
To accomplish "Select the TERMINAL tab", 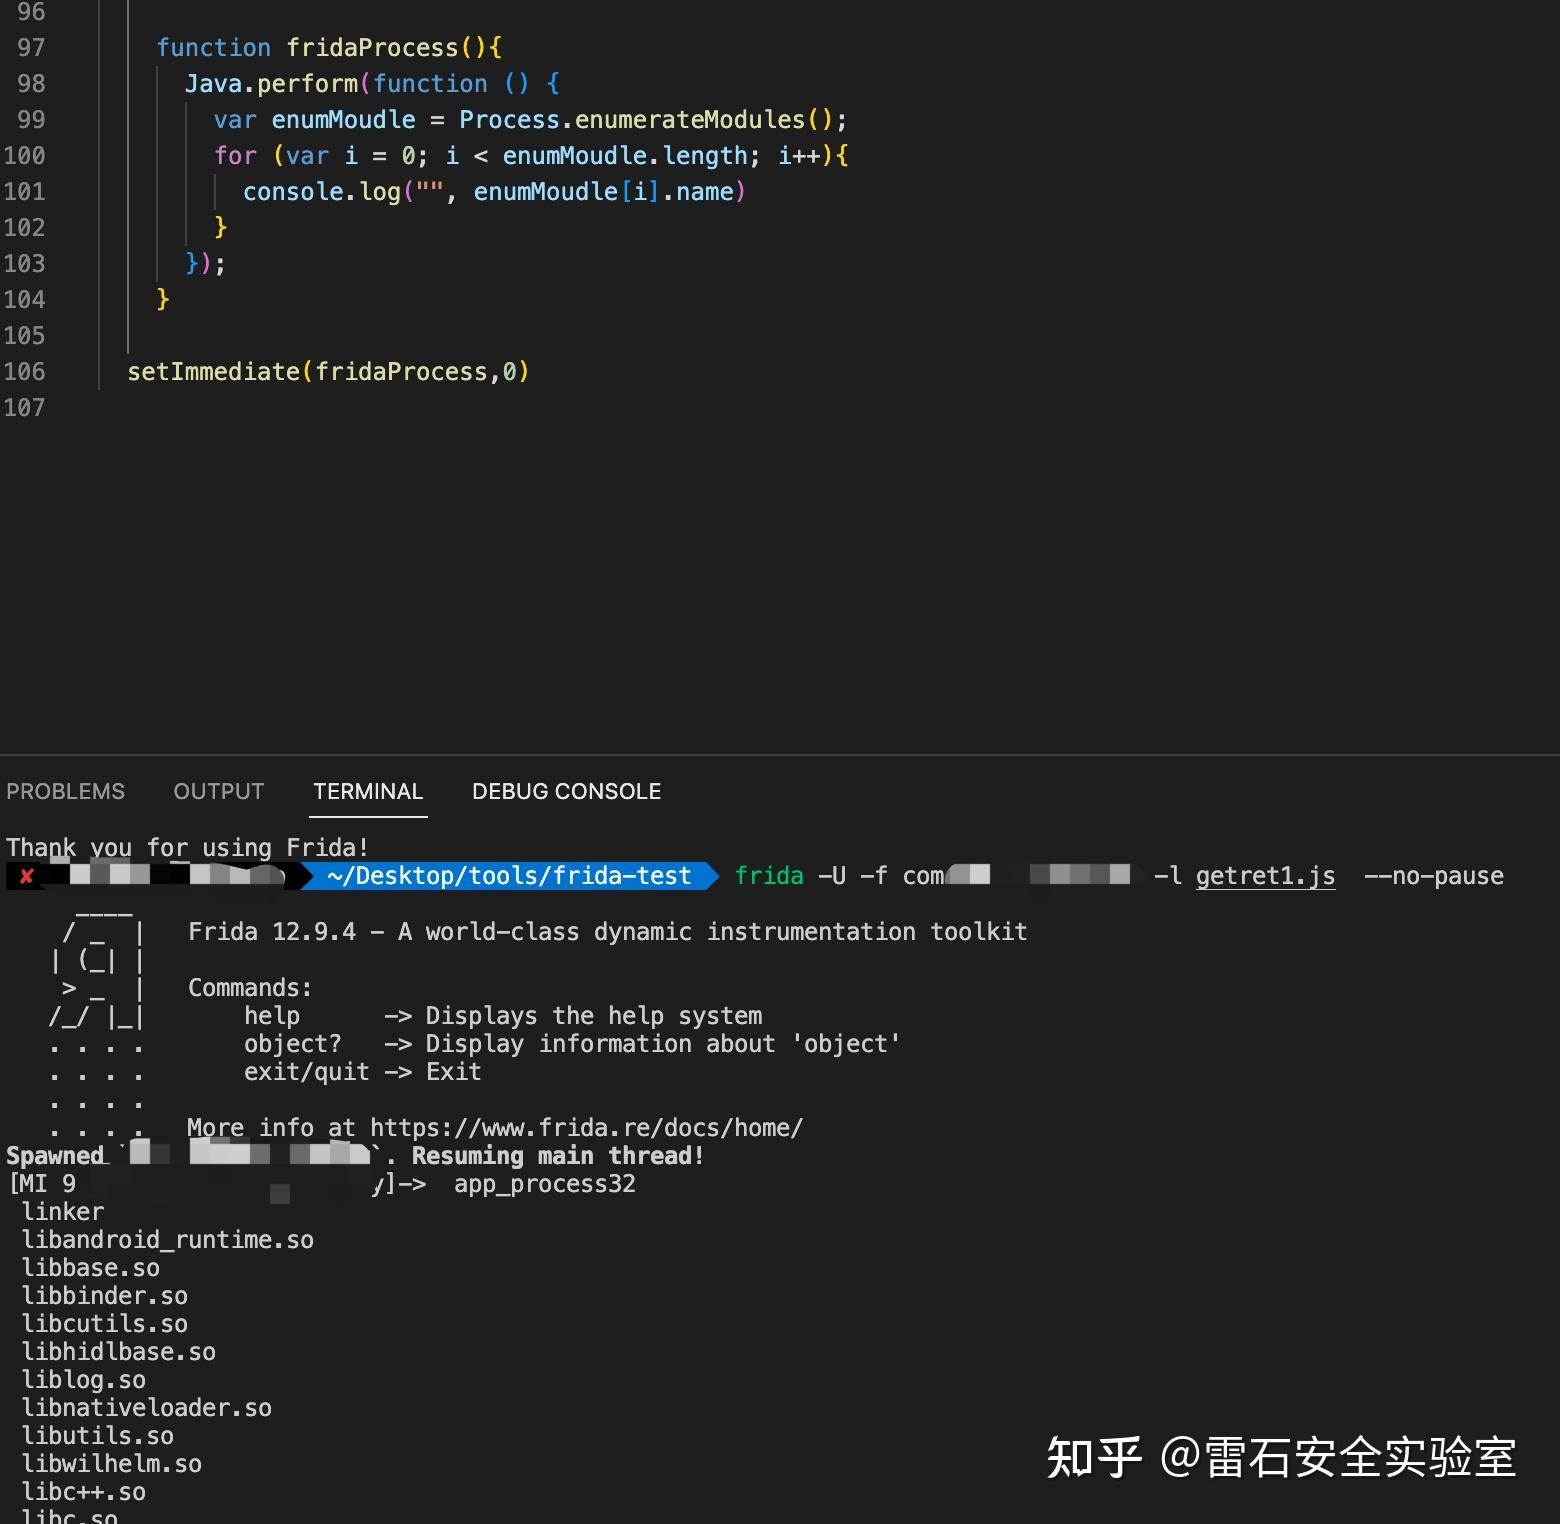I will [x=368, y=791].
